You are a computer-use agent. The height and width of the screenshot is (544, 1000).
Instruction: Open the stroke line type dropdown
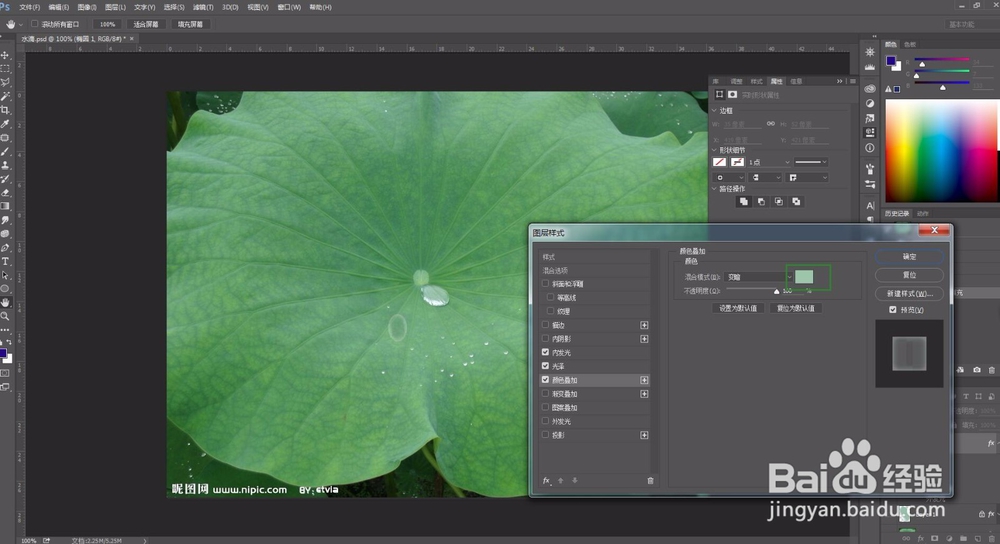[x=811, y=163]
